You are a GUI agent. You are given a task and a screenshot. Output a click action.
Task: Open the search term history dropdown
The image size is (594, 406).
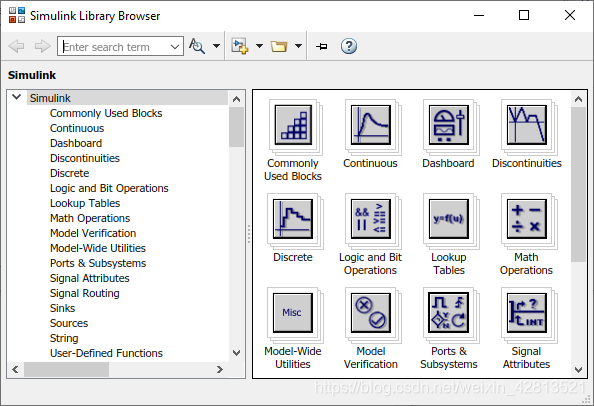tap(175, 47)
